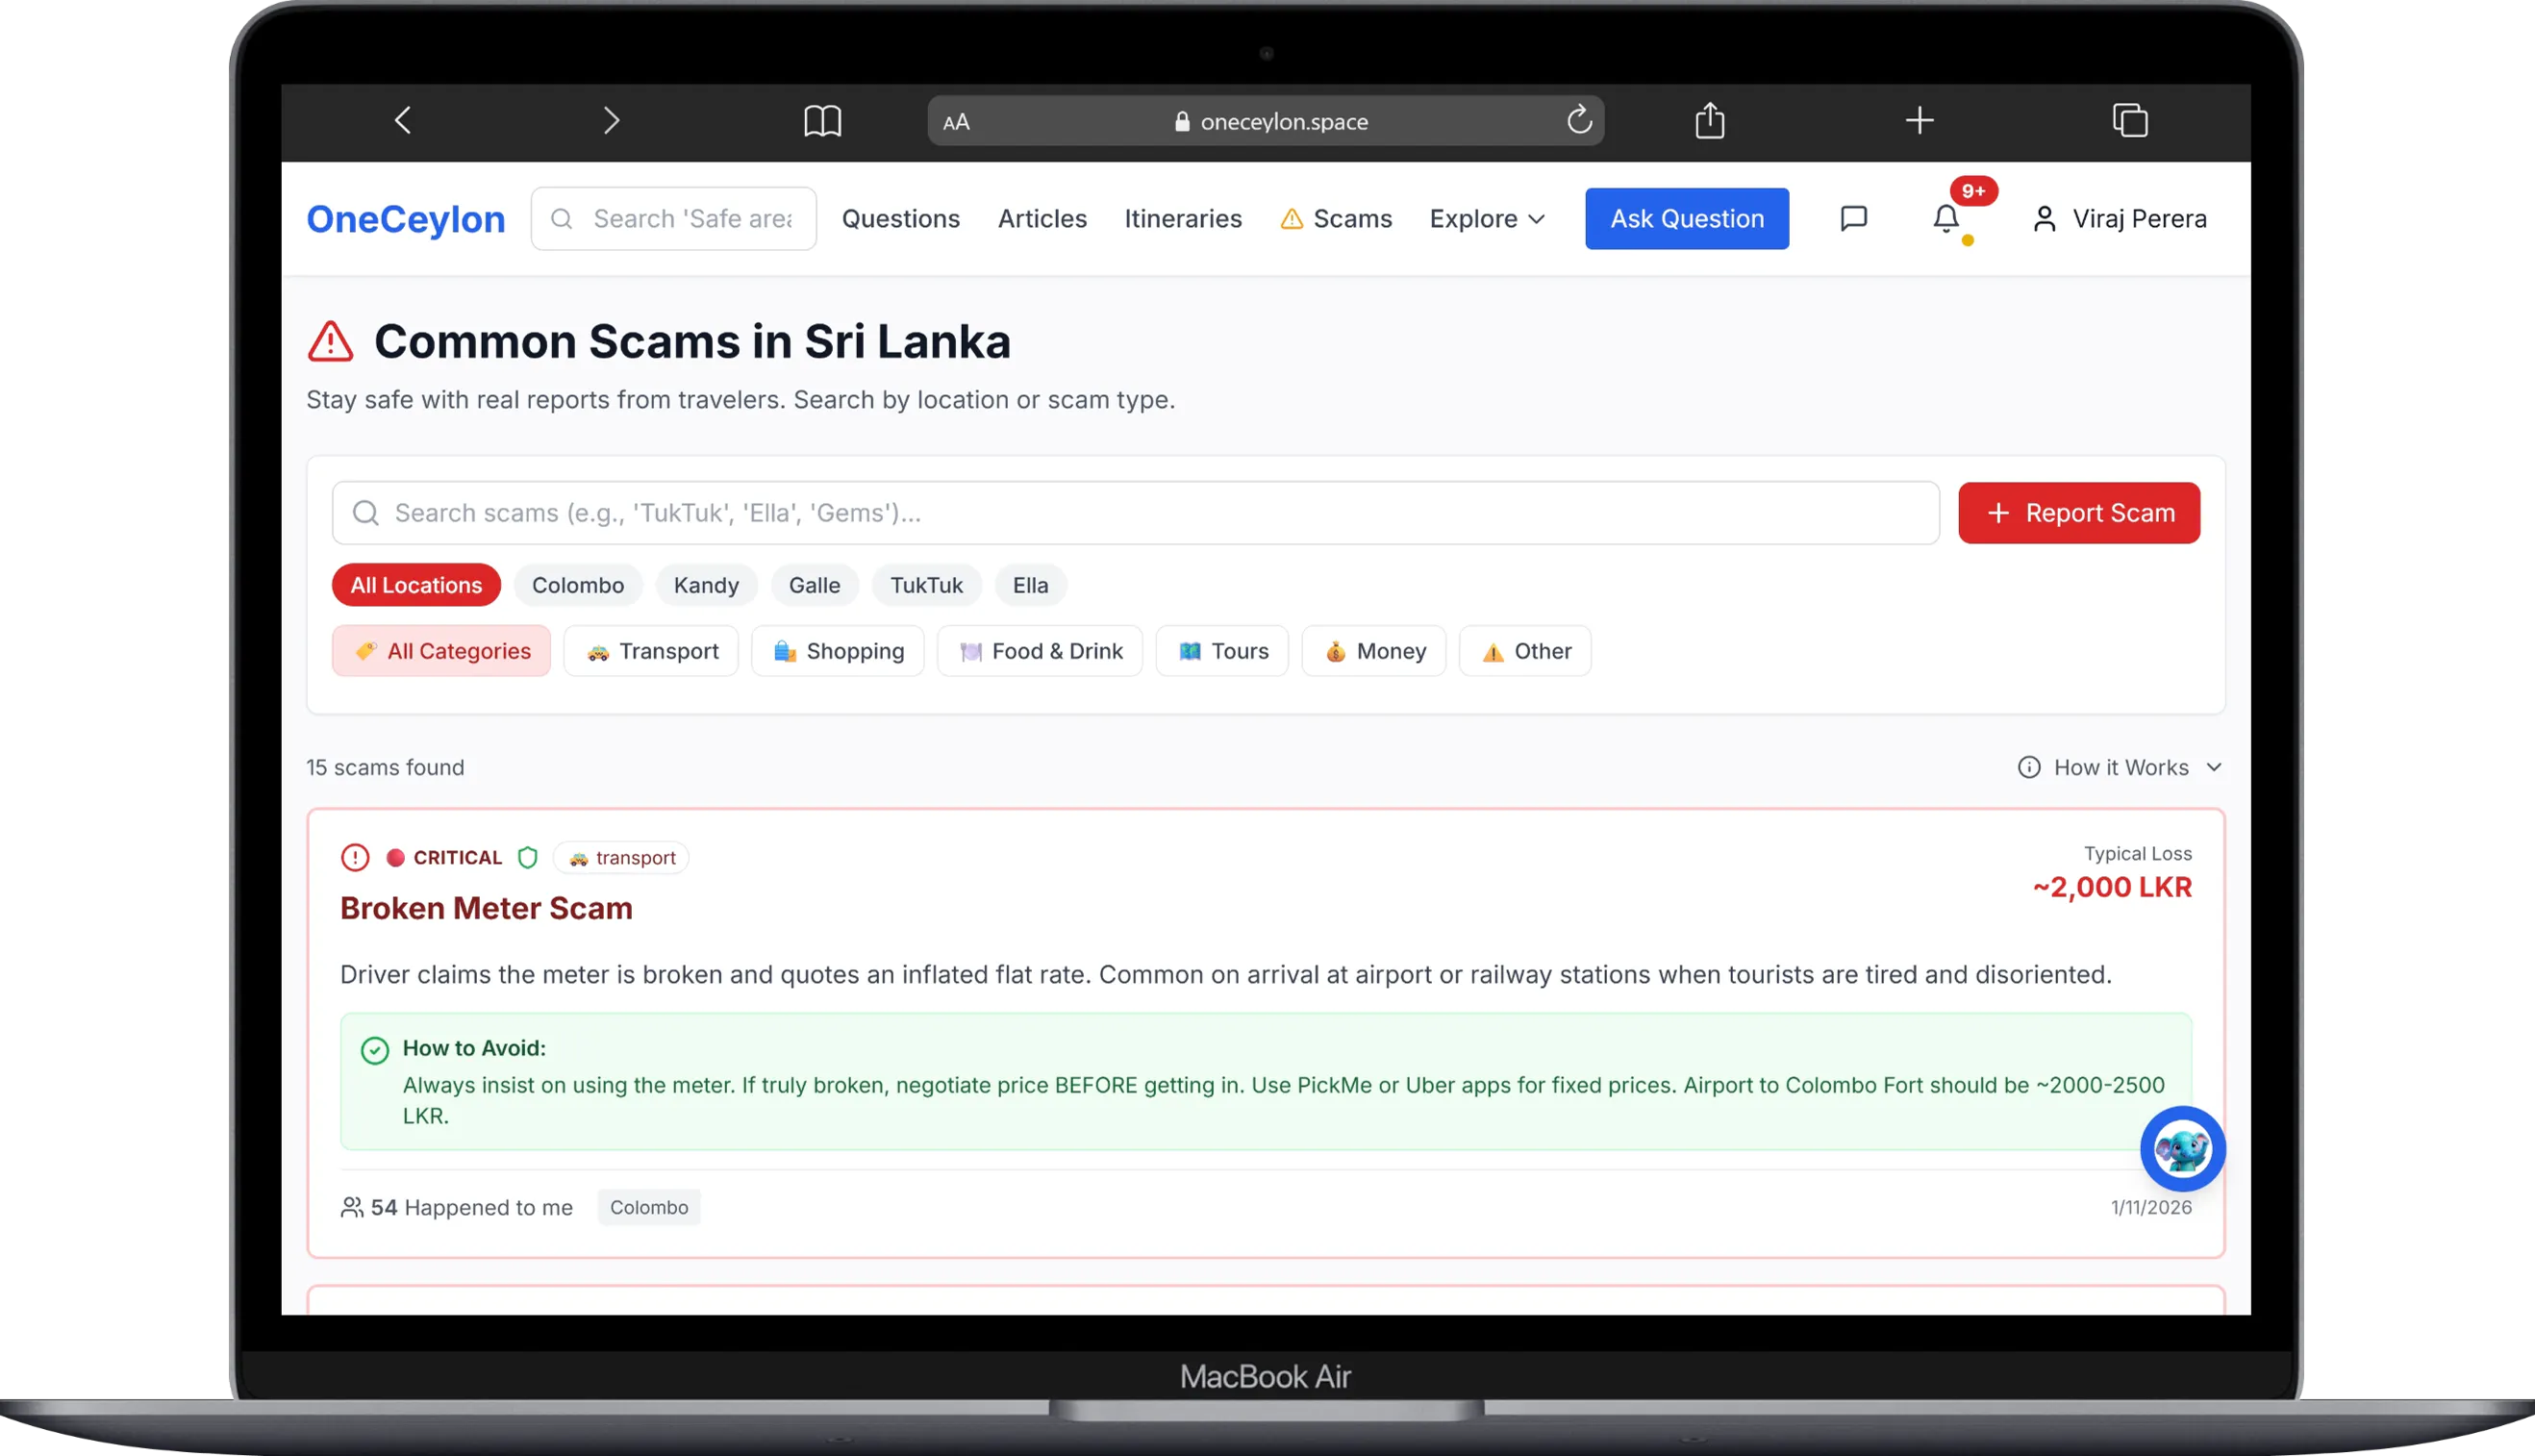Screen dimensions: 2535x1456
Task: Click the 9+ notification badge
Action: coord(1973,191)
